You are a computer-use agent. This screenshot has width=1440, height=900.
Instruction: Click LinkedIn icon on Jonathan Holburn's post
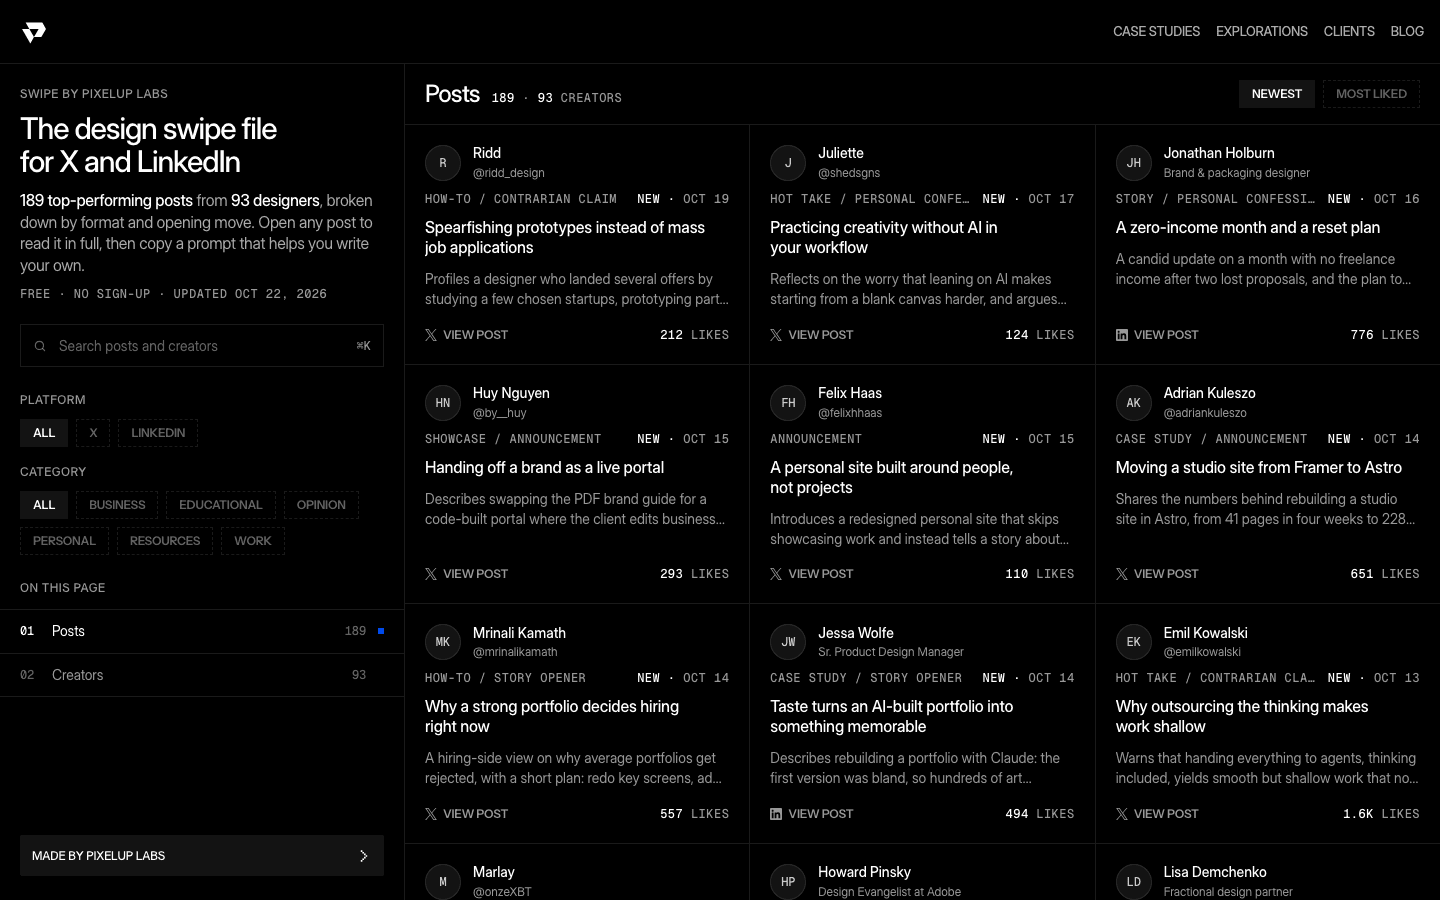pos(1122,335)
